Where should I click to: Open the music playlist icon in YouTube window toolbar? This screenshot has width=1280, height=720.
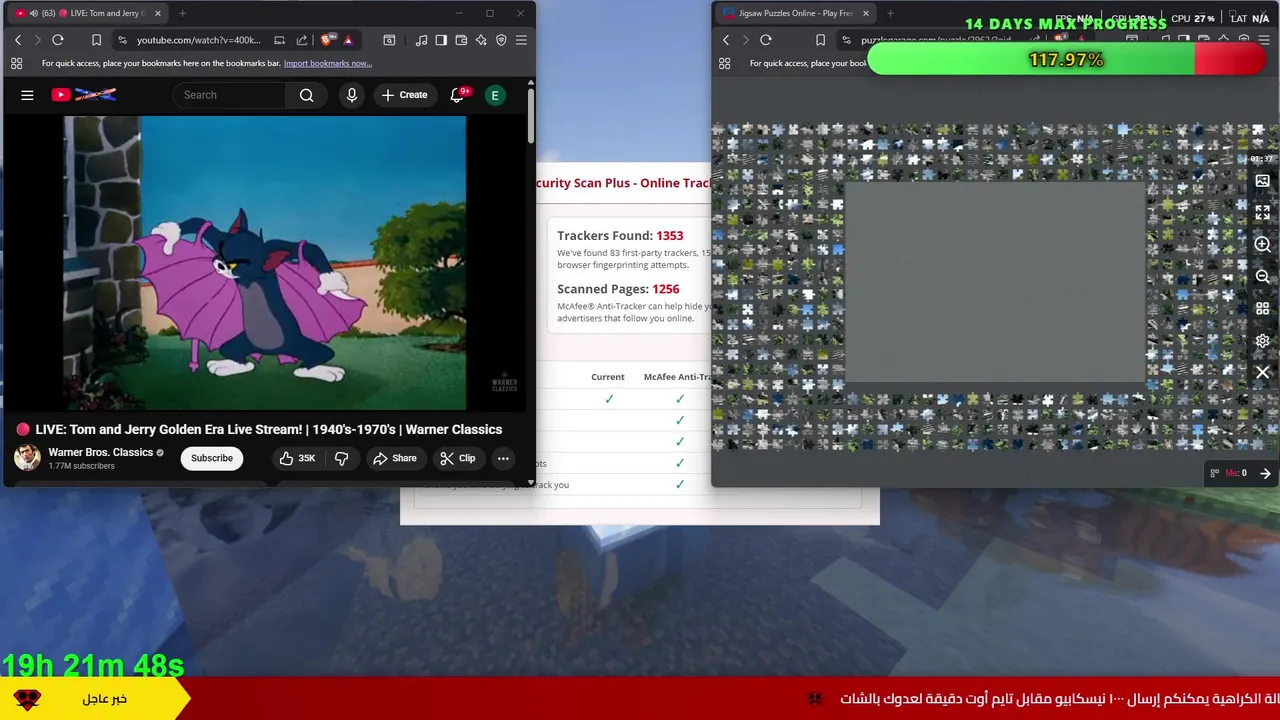[421, 40]
